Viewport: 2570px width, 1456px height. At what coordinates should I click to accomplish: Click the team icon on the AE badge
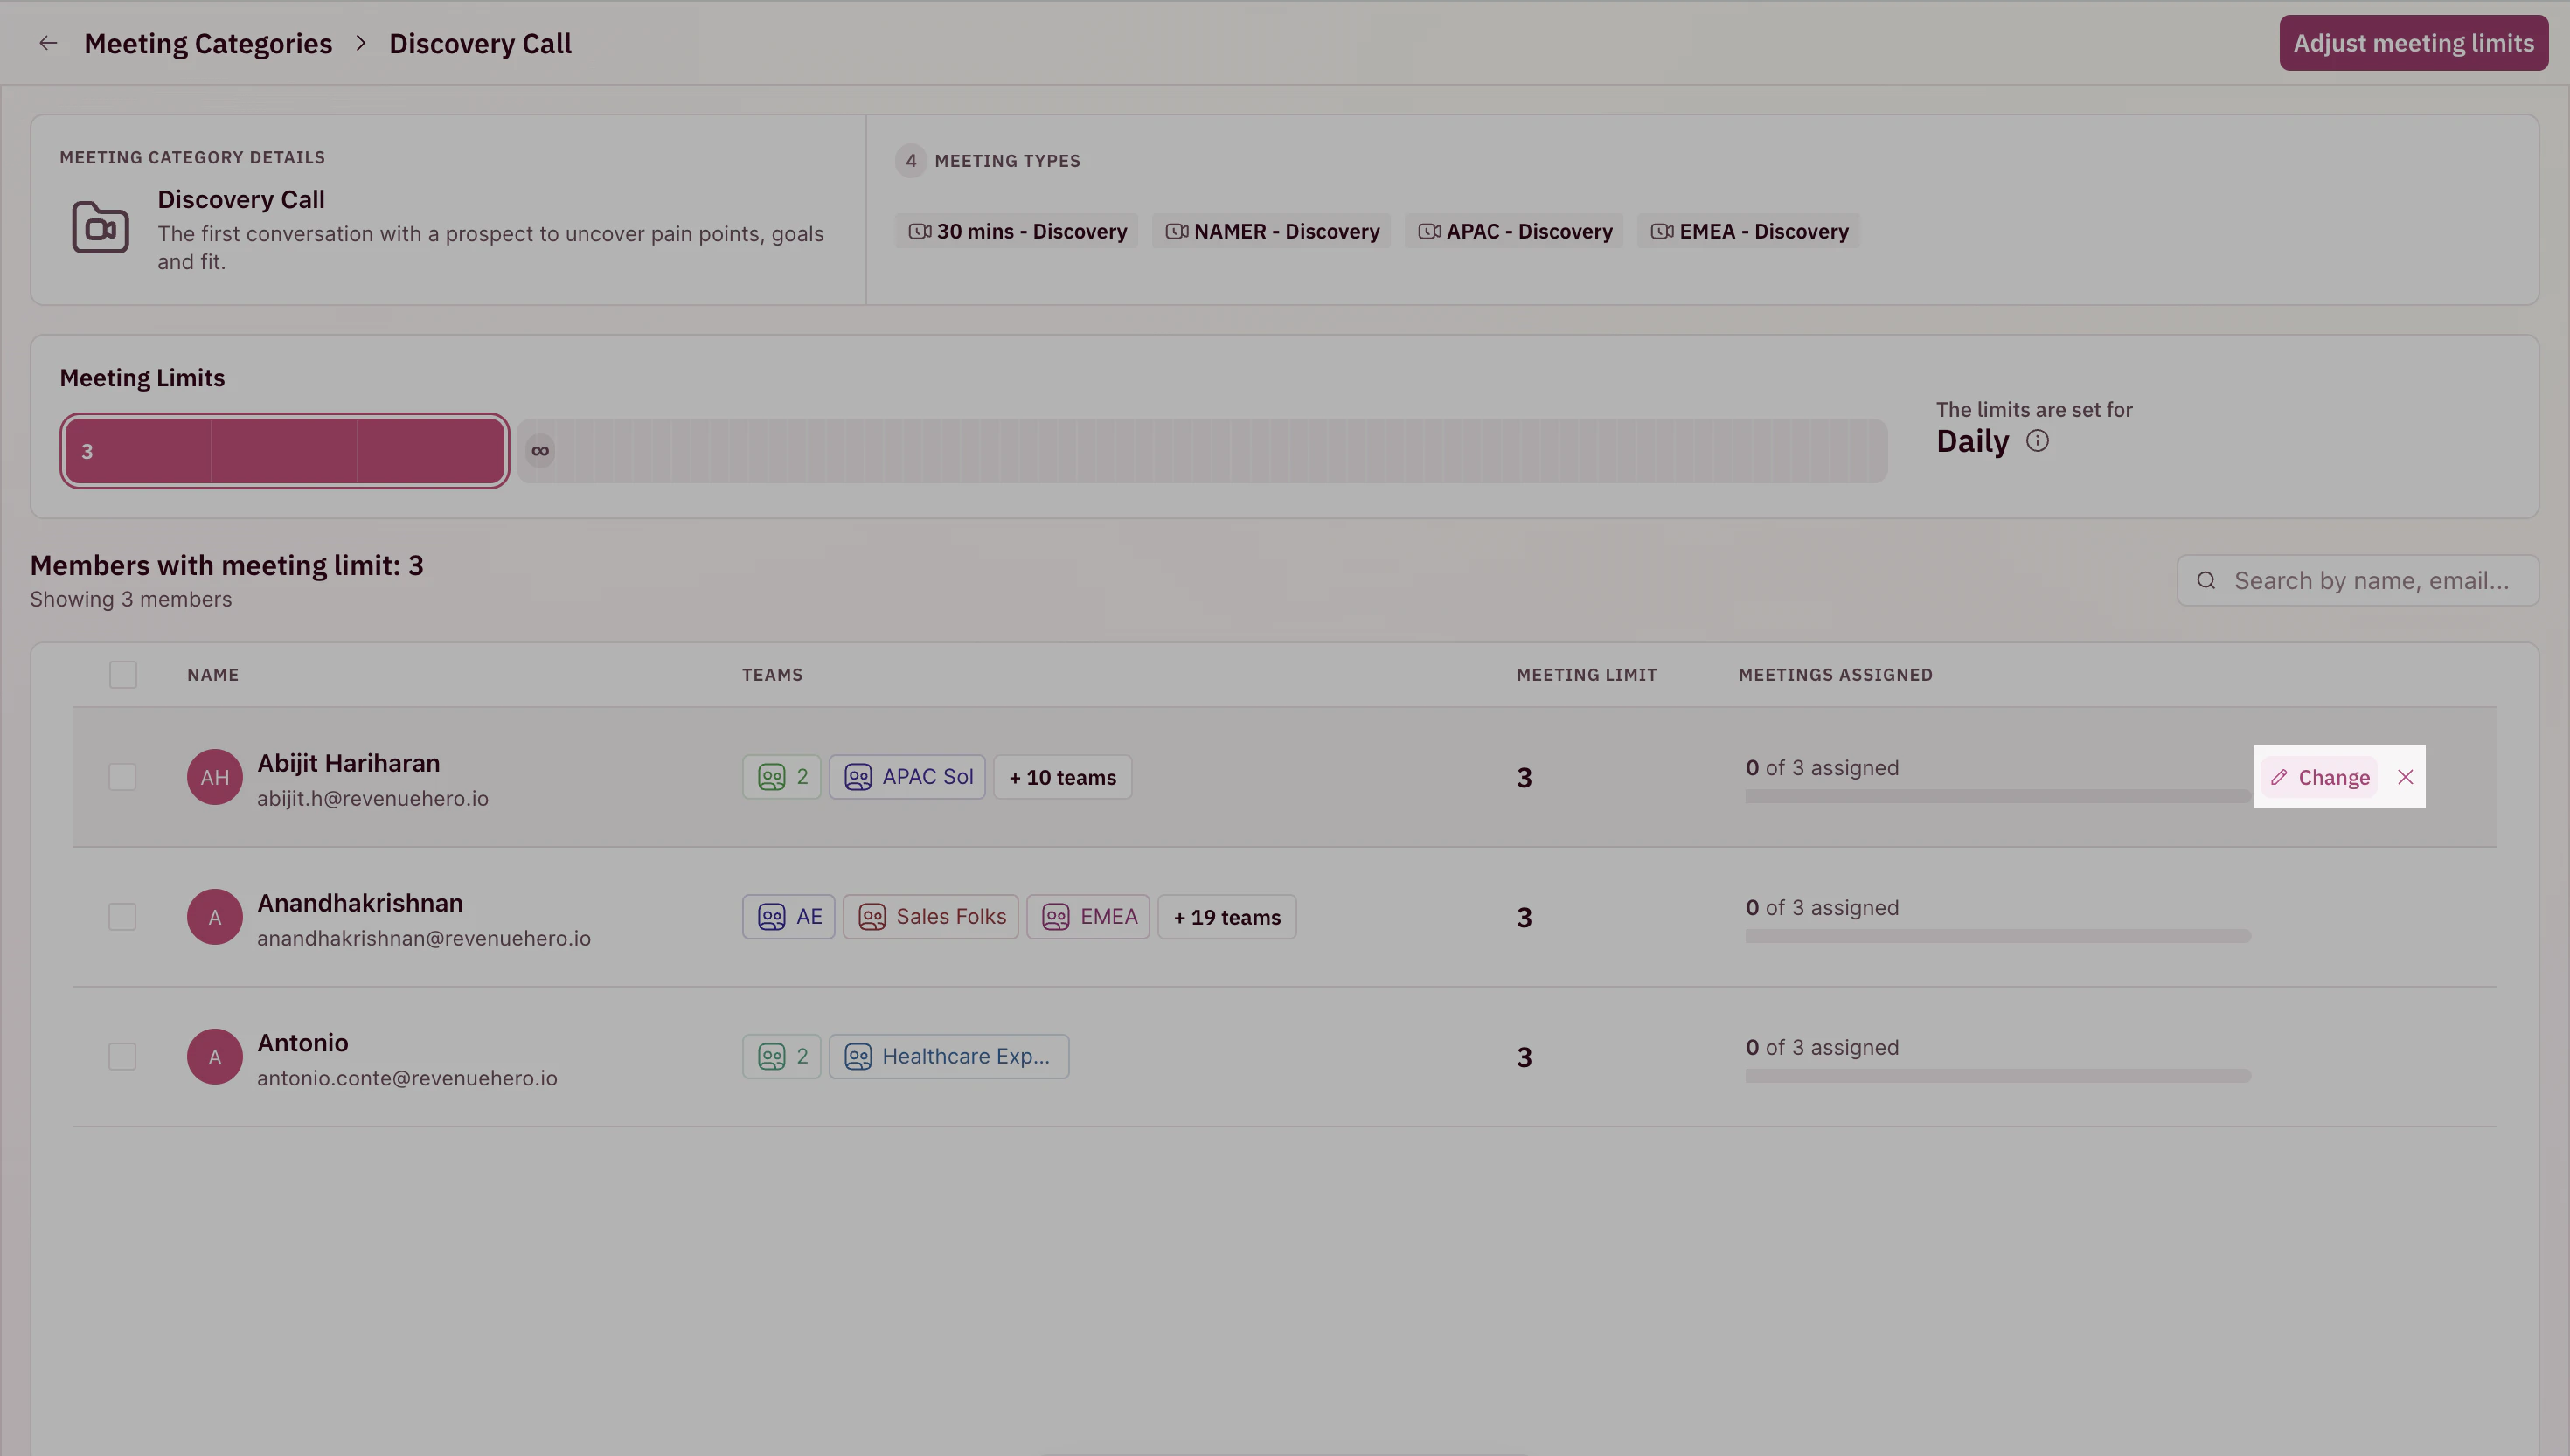[x=769, y=916]
